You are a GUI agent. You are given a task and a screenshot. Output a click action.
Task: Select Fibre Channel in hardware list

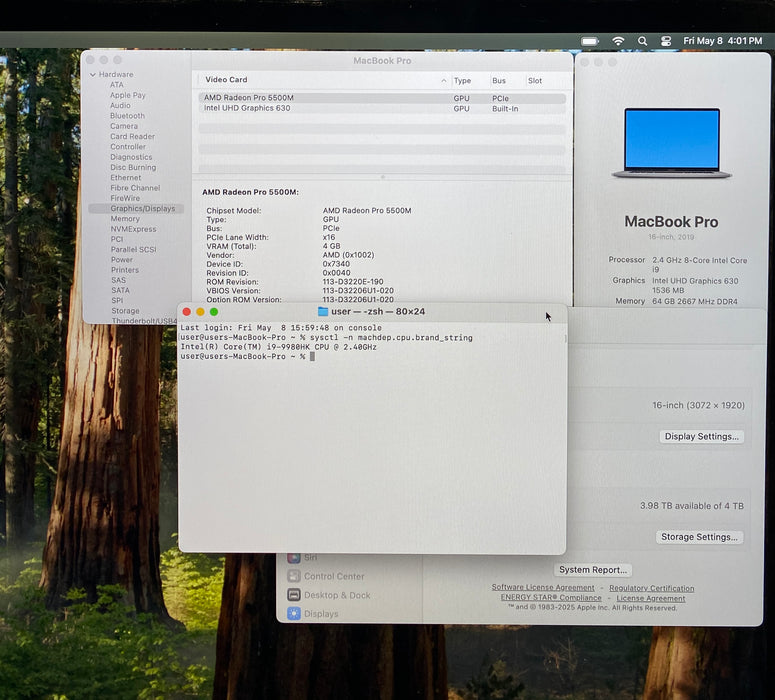coord(135,188)
